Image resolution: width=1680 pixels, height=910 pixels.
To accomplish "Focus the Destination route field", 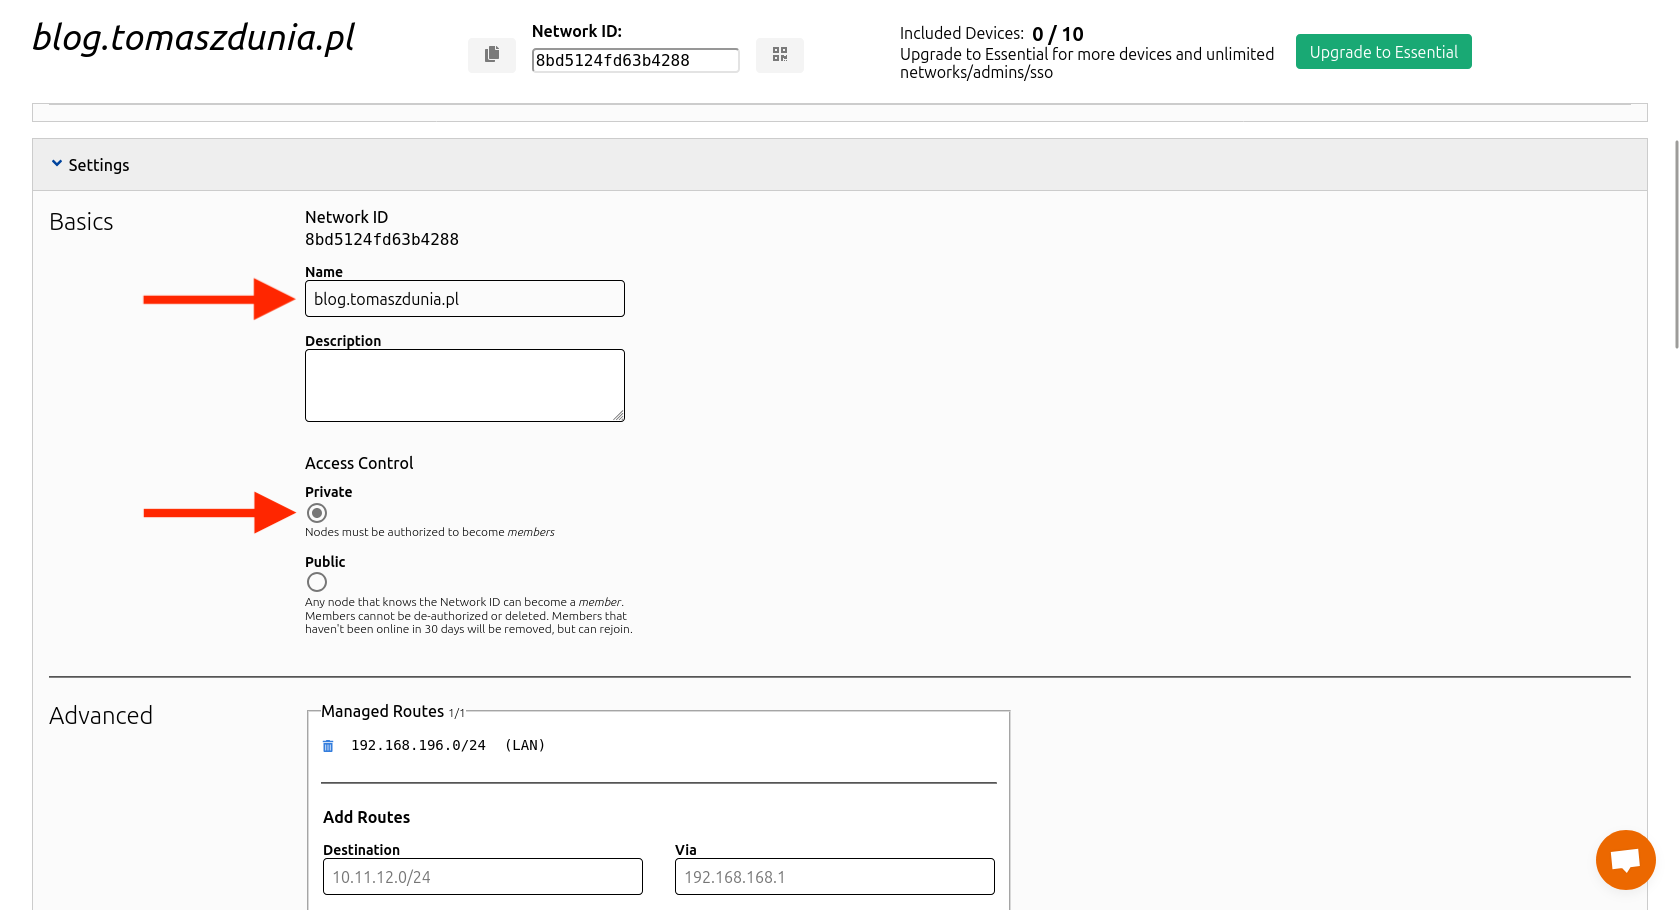I will [x=482, y=877].
